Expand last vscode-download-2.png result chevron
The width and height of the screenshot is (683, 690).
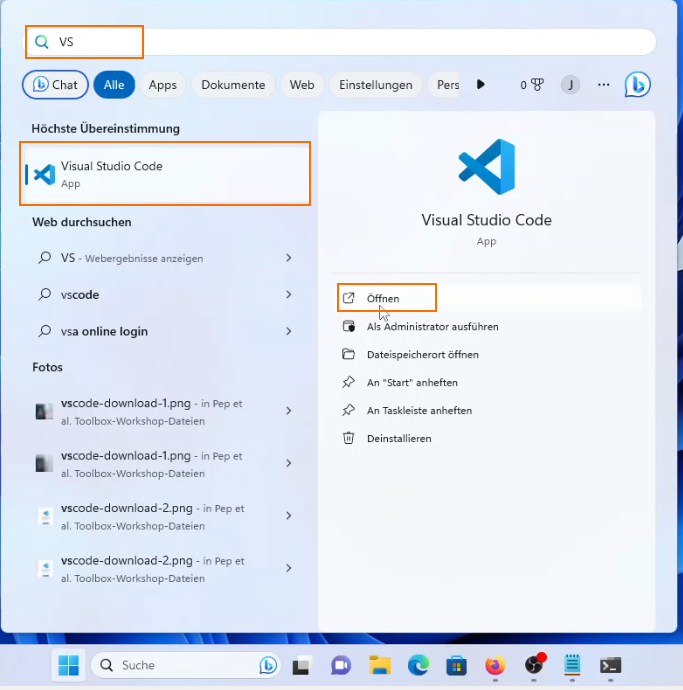[x=289, y=568]
